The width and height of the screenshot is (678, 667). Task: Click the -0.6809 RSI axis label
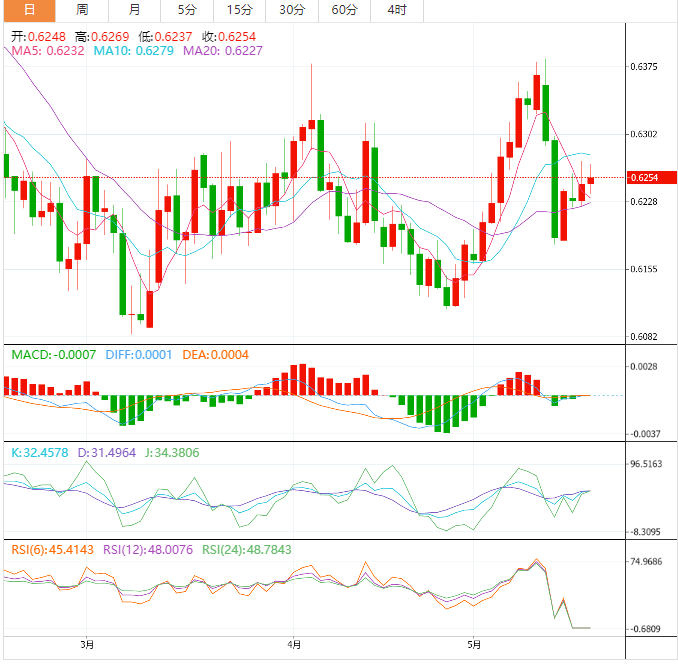pyautogui.click(x=644, y=629)
